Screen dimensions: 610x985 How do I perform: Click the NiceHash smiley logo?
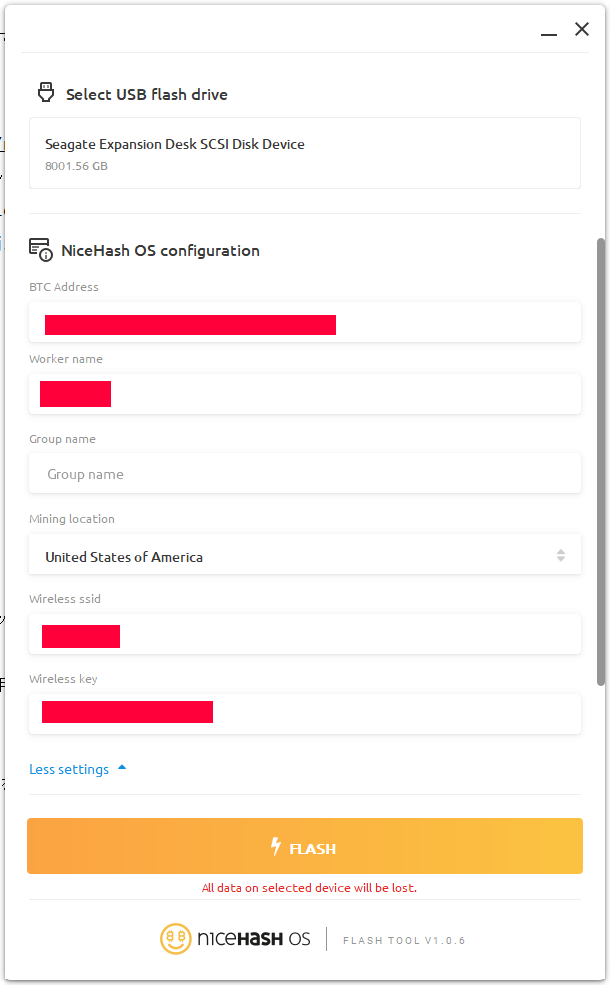[x=176, y=939]
